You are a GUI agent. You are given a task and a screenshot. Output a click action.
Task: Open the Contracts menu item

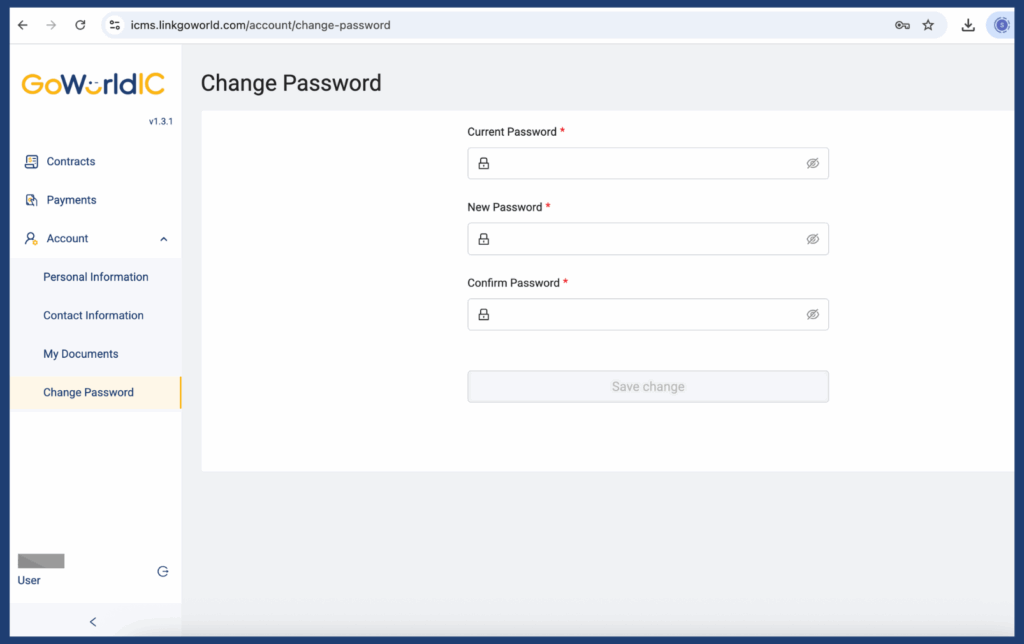(x=70, y=162)
